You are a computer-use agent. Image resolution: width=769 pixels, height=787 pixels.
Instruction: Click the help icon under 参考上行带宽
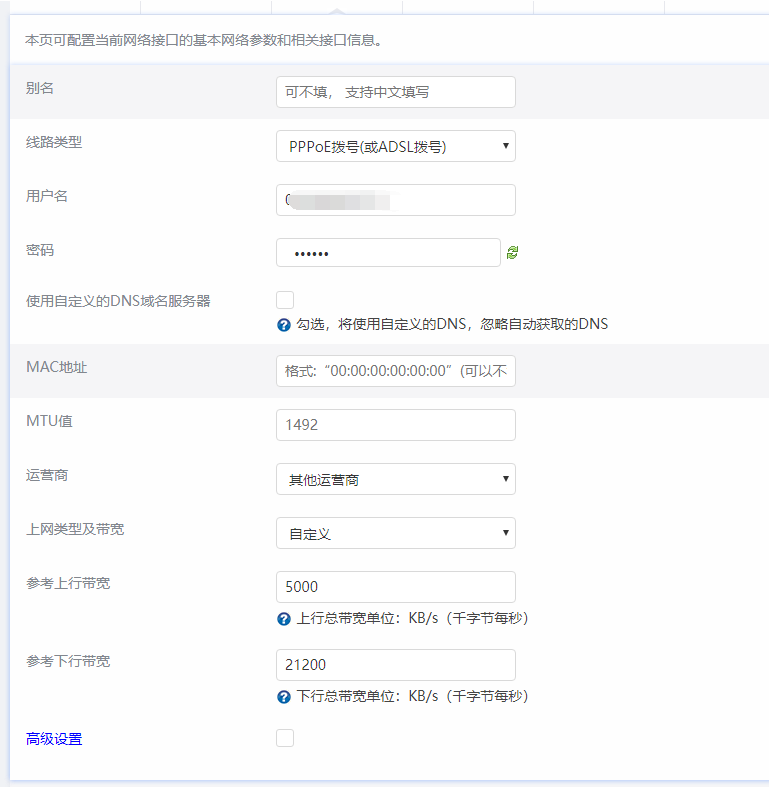284,619
